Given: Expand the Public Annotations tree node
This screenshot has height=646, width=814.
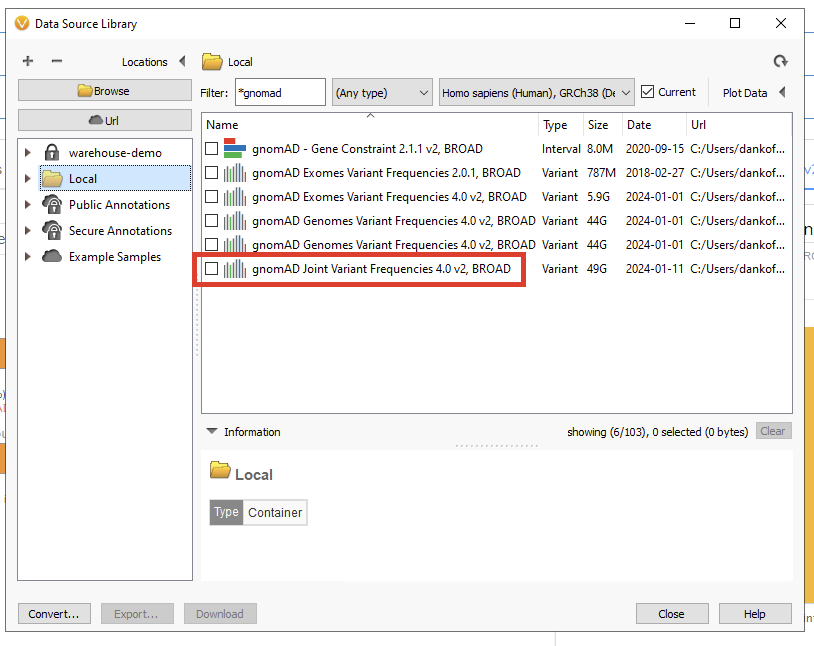Looking at the screenshot, I should point(28,205).
